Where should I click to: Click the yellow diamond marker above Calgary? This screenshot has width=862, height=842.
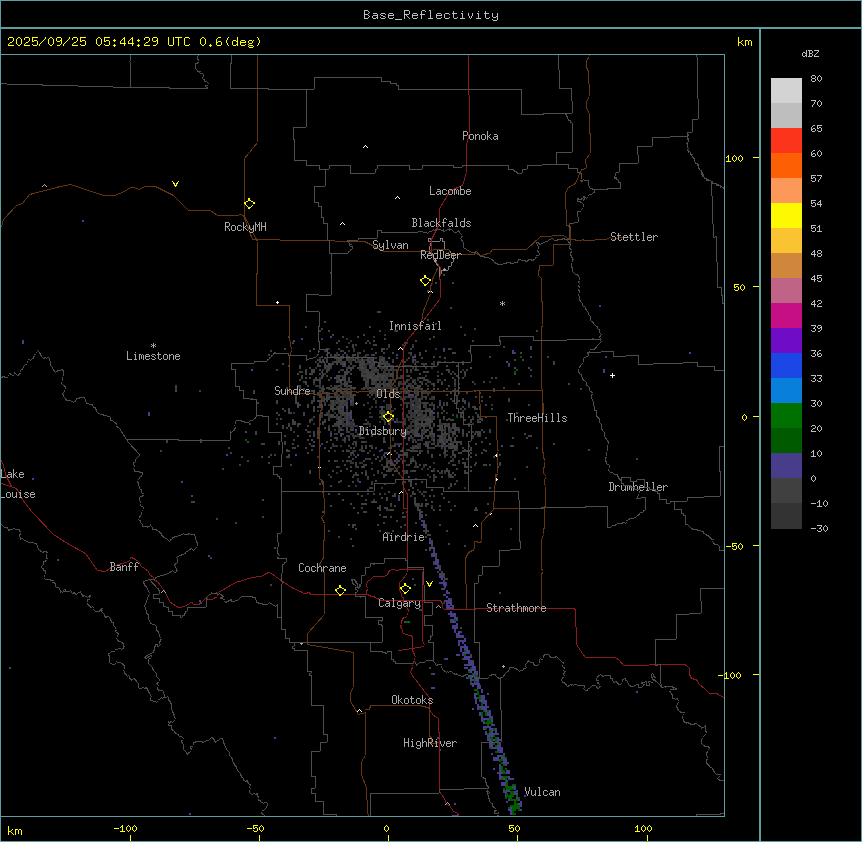[405, 588]
